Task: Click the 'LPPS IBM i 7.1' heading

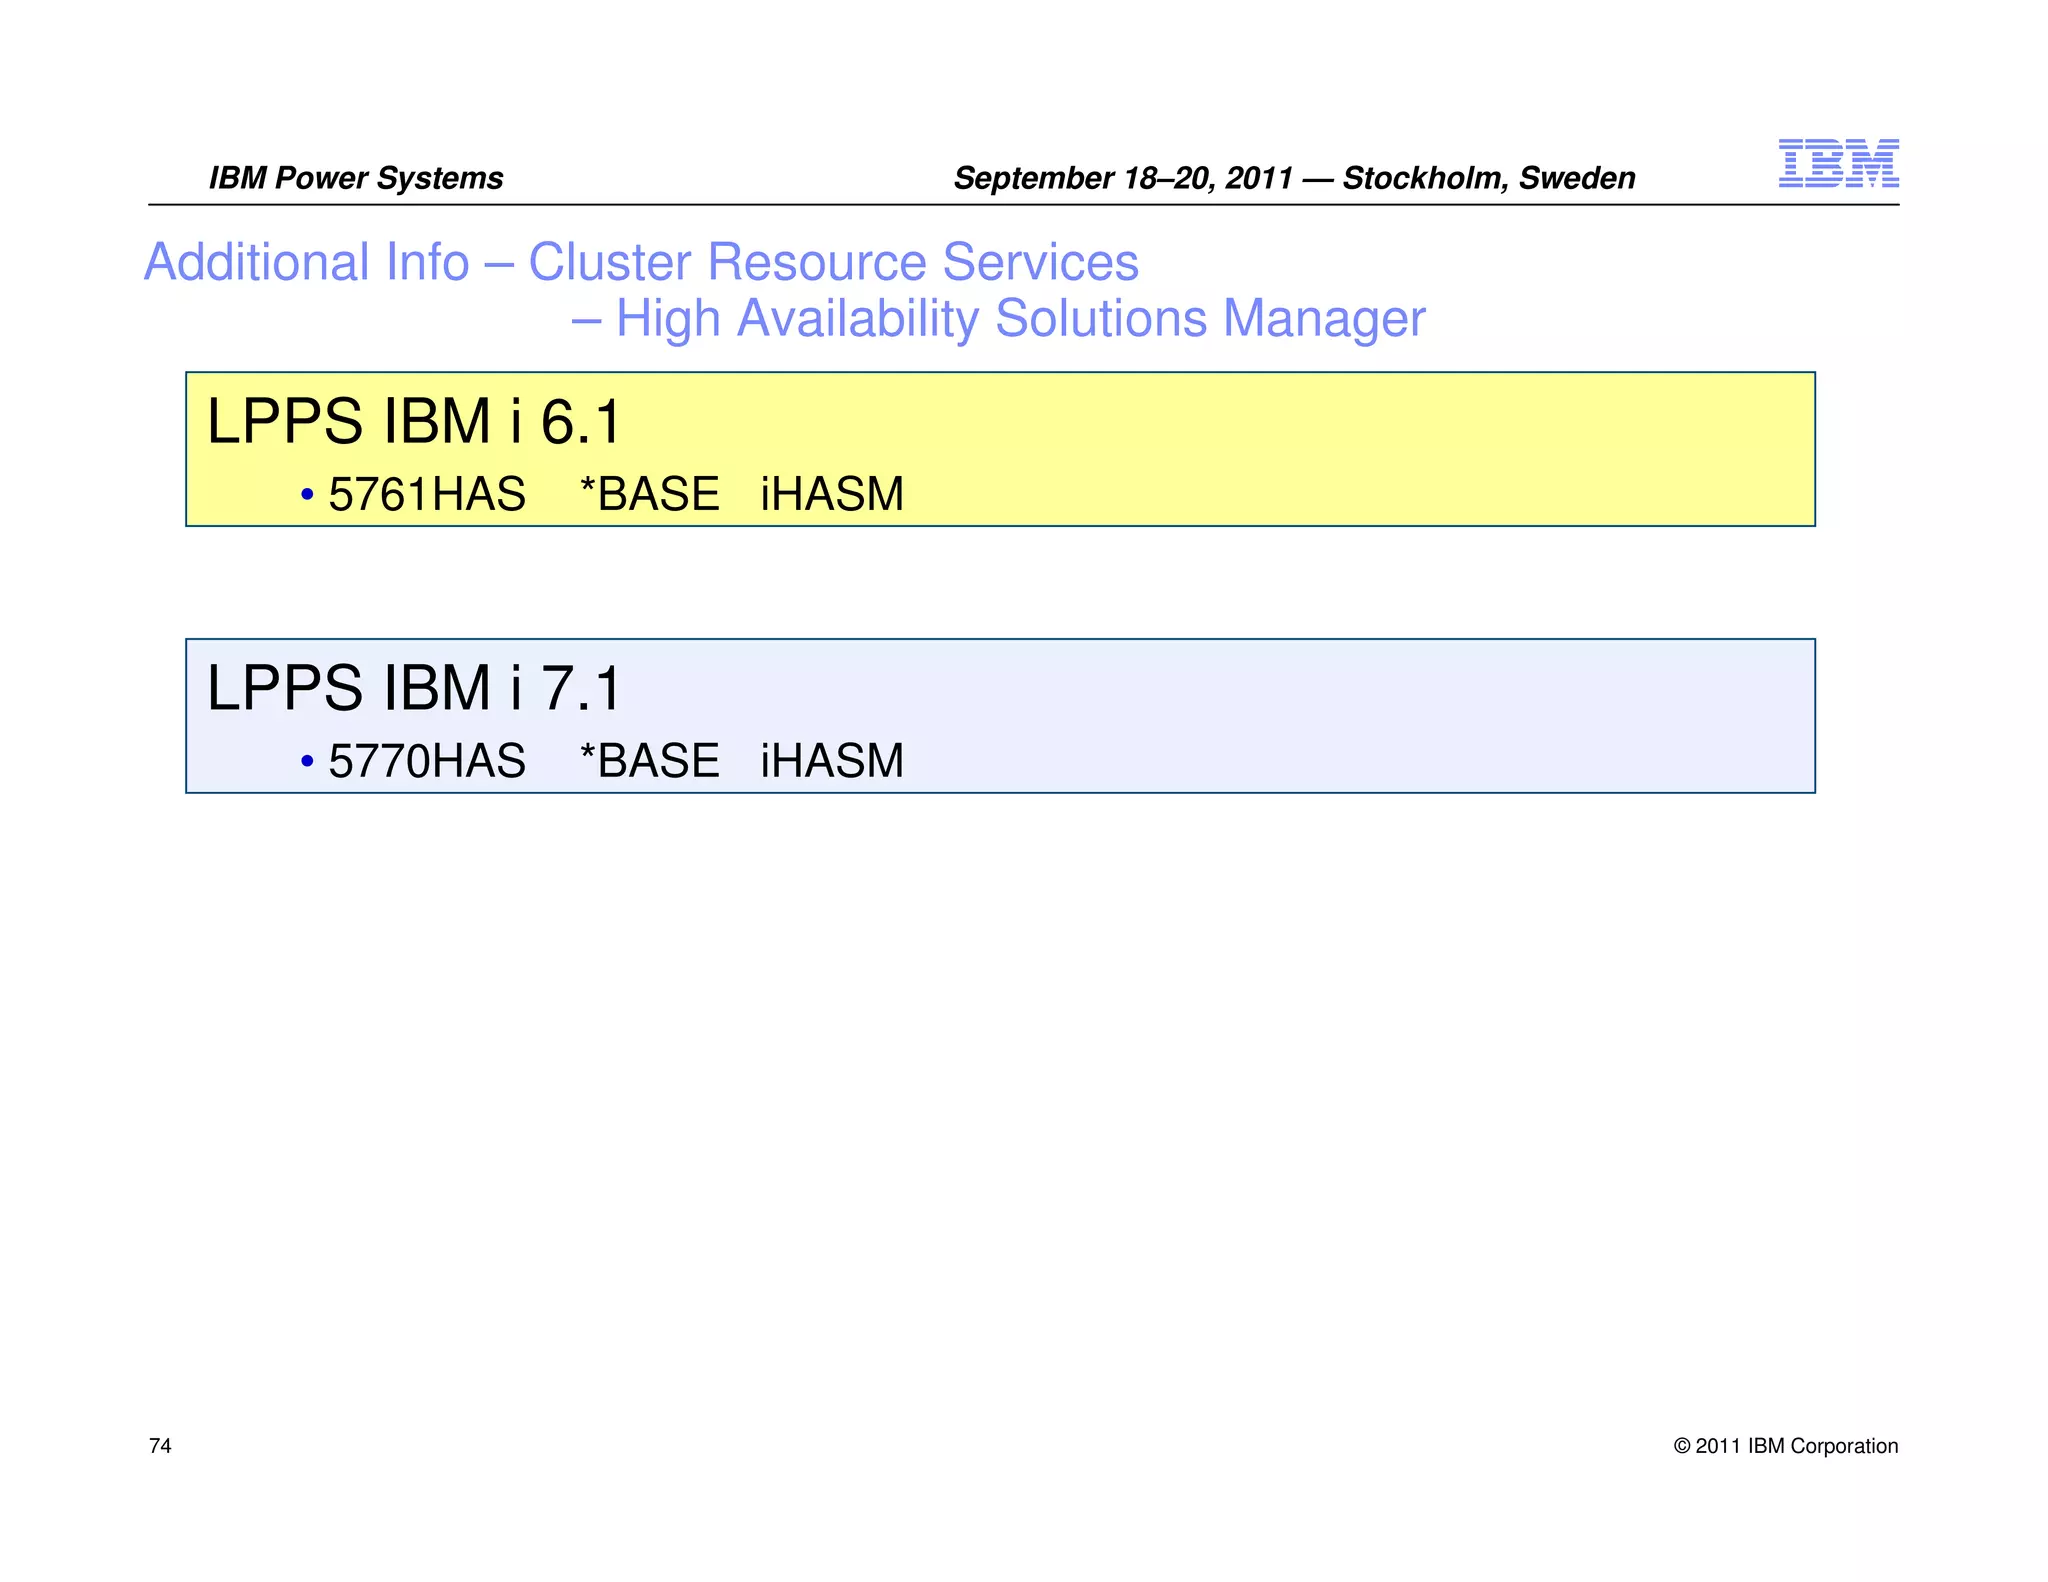Action: [x=414, y=688]
